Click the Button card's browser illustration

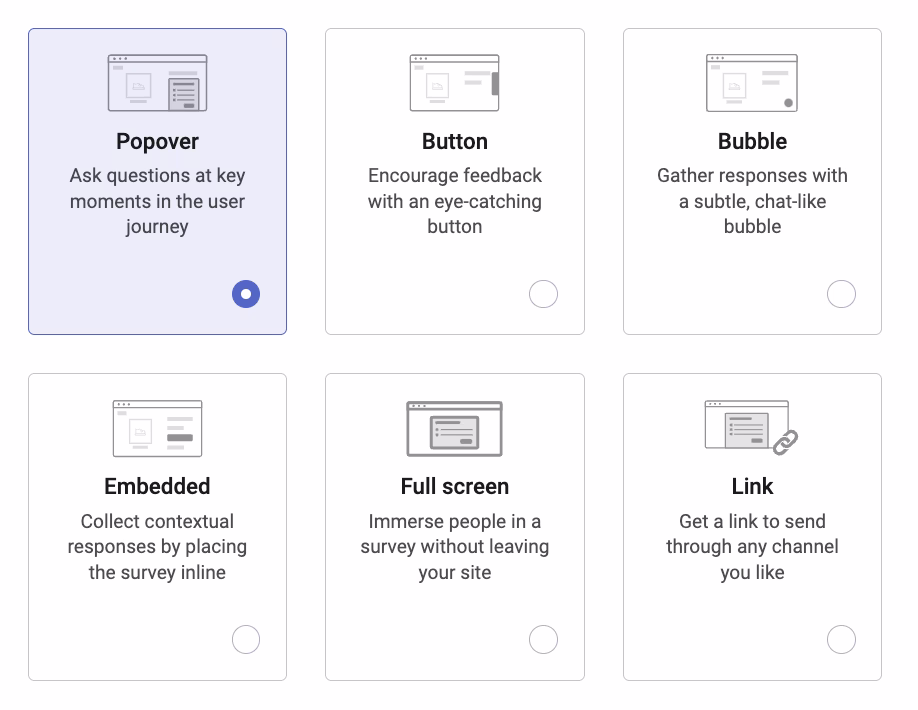click(454, 82)
